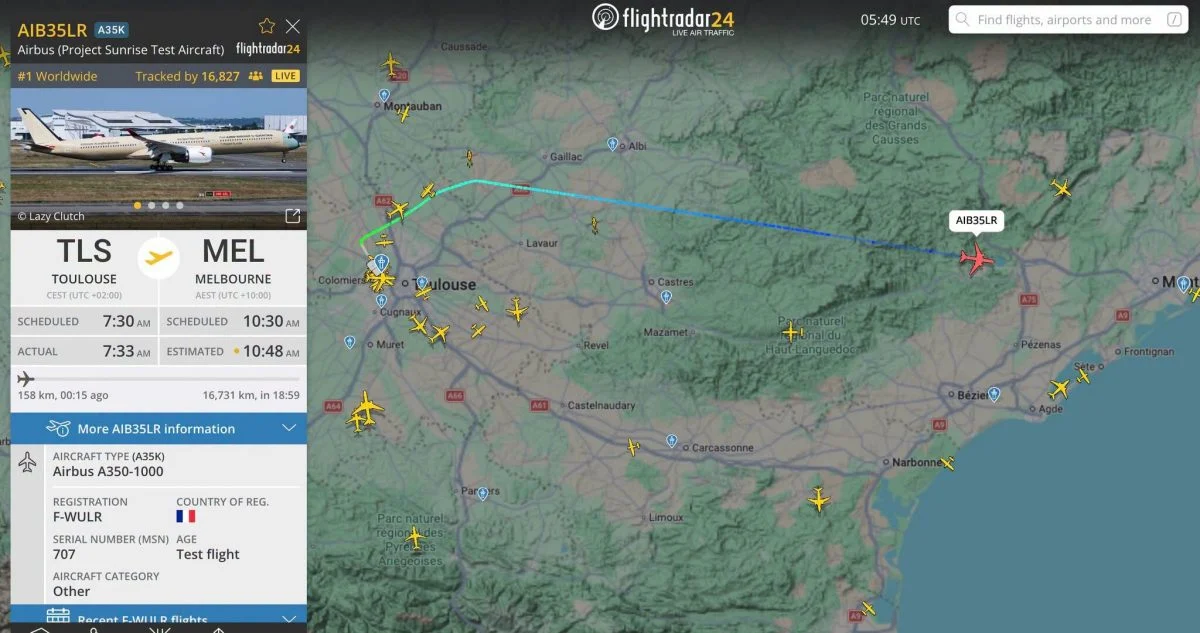The image size is (1200, 633).
Task: Click the AIB35LR callout label on the map
Action: click(x=977, y=220)
